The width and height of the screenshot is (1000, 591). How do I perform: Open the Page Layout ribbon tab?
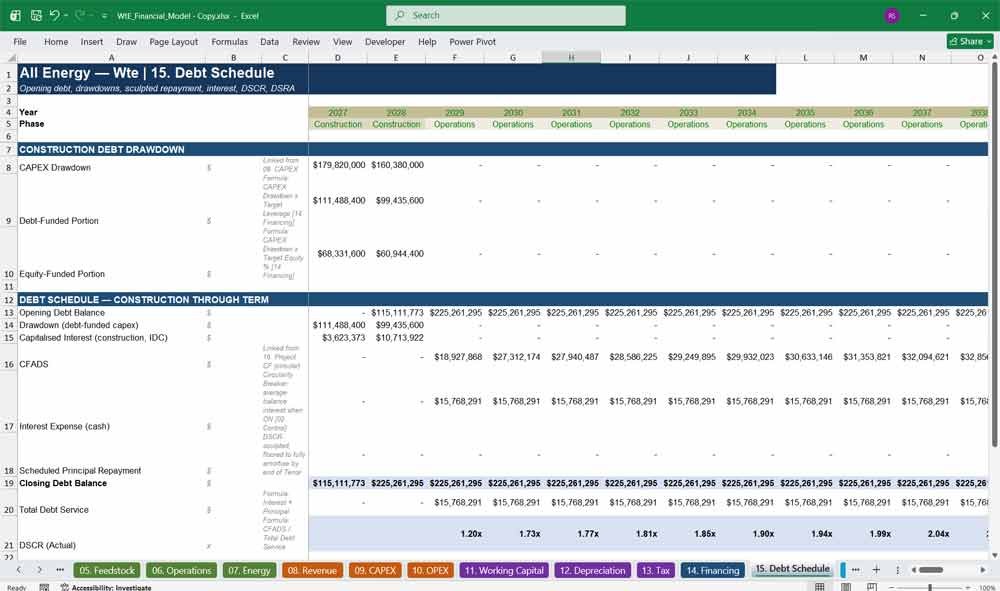click(x=173, y=41)
